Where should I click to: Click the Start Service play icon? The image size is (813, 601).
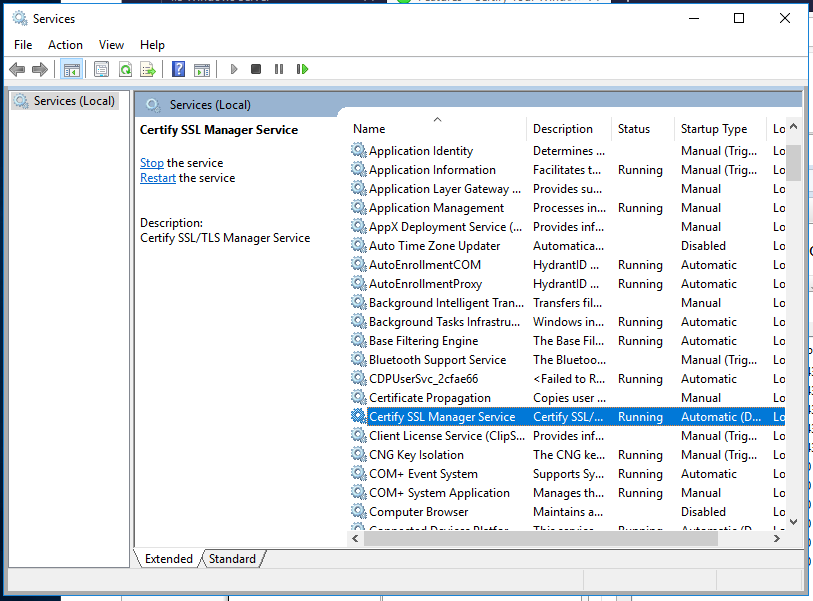(x=234, y=69)
